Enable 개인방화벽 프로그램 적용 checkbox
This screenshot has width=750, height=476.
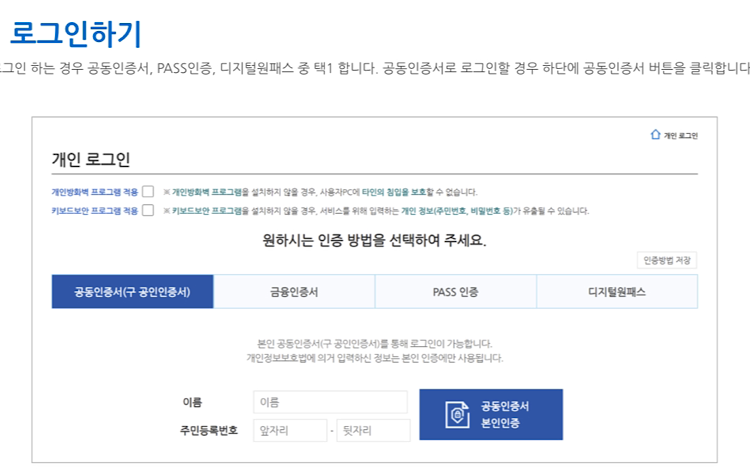[x=148, y=192]
